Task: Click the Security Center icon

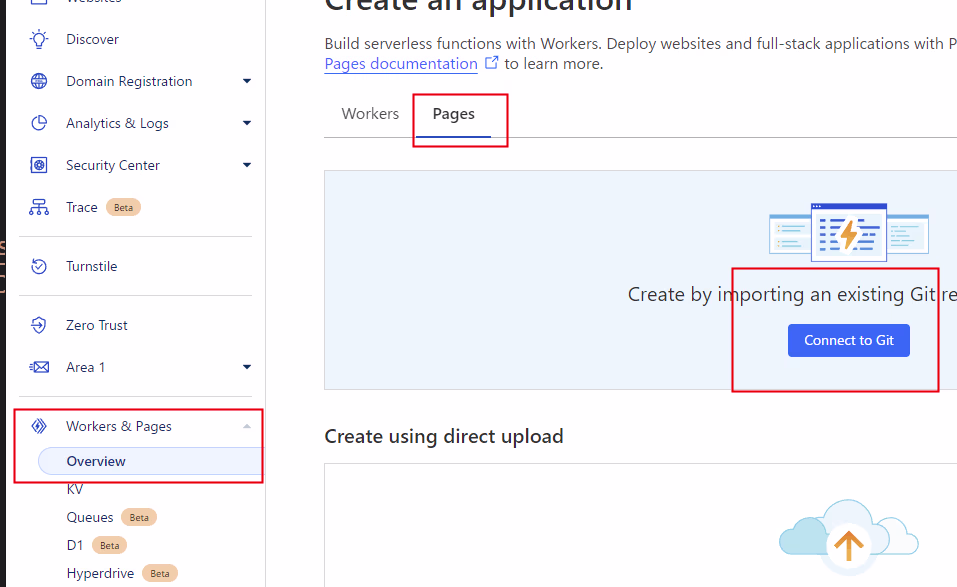Action: pos(39,165)
